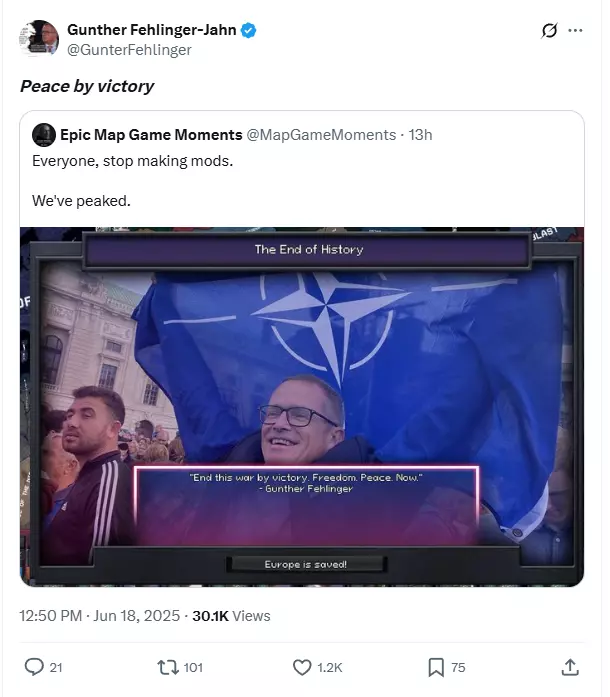Click the blue verified badge icon
Viewport: 610px width, 697px height.
[x=248, y=30]
